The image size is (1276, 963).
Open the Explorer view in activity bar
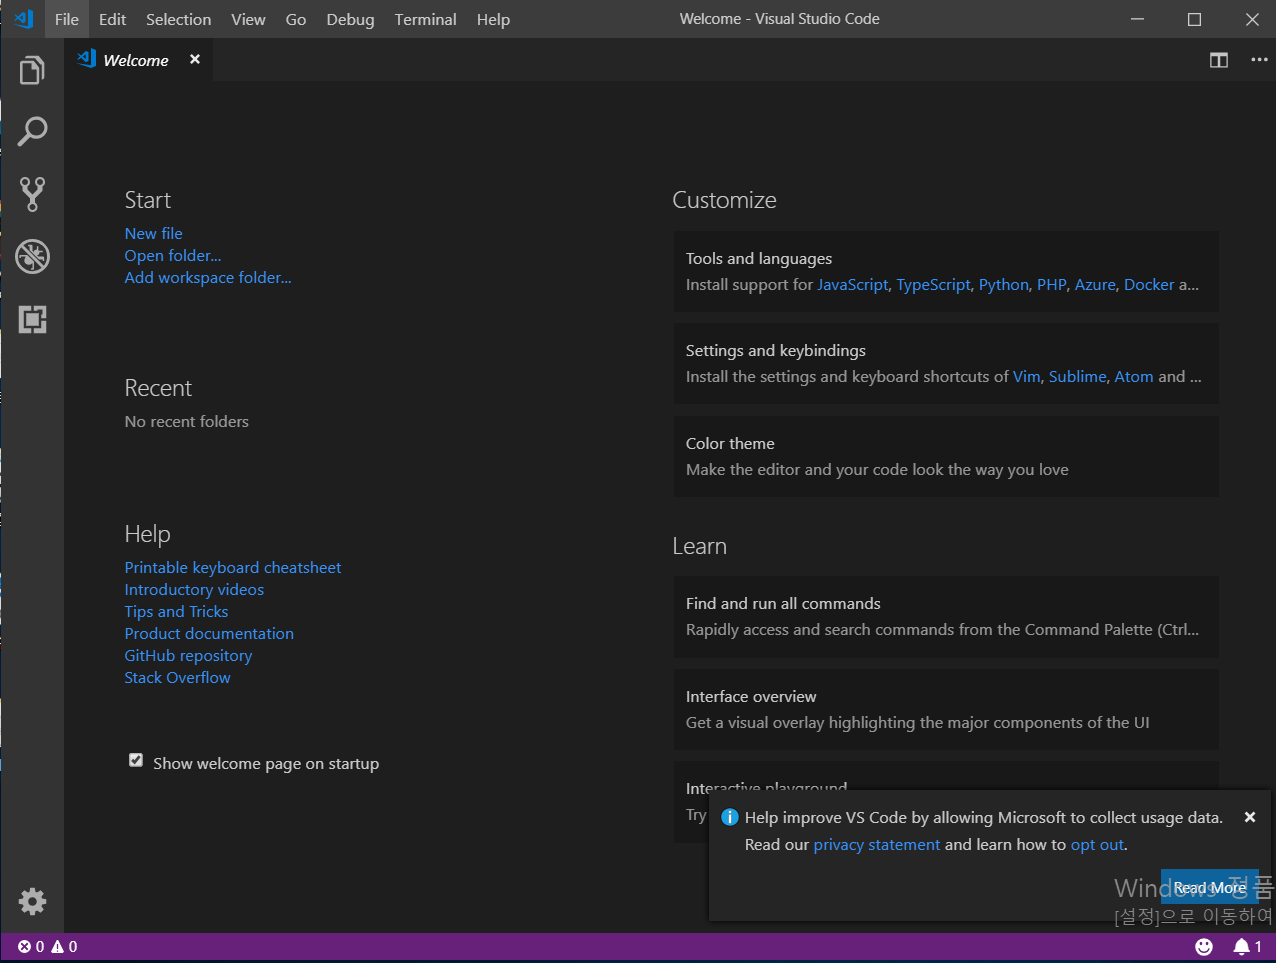(x=32, y=70)
